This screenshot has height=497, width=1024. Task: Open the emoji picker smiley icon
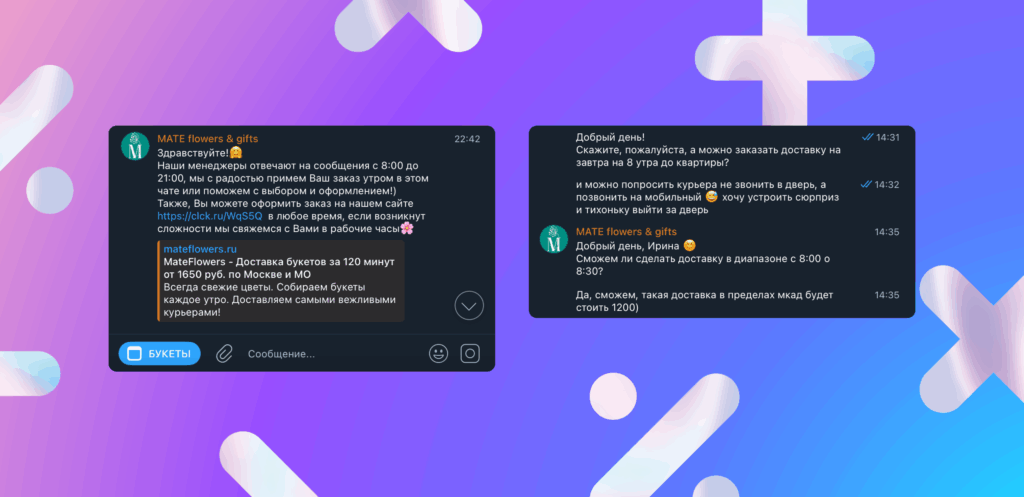(438, 353)
